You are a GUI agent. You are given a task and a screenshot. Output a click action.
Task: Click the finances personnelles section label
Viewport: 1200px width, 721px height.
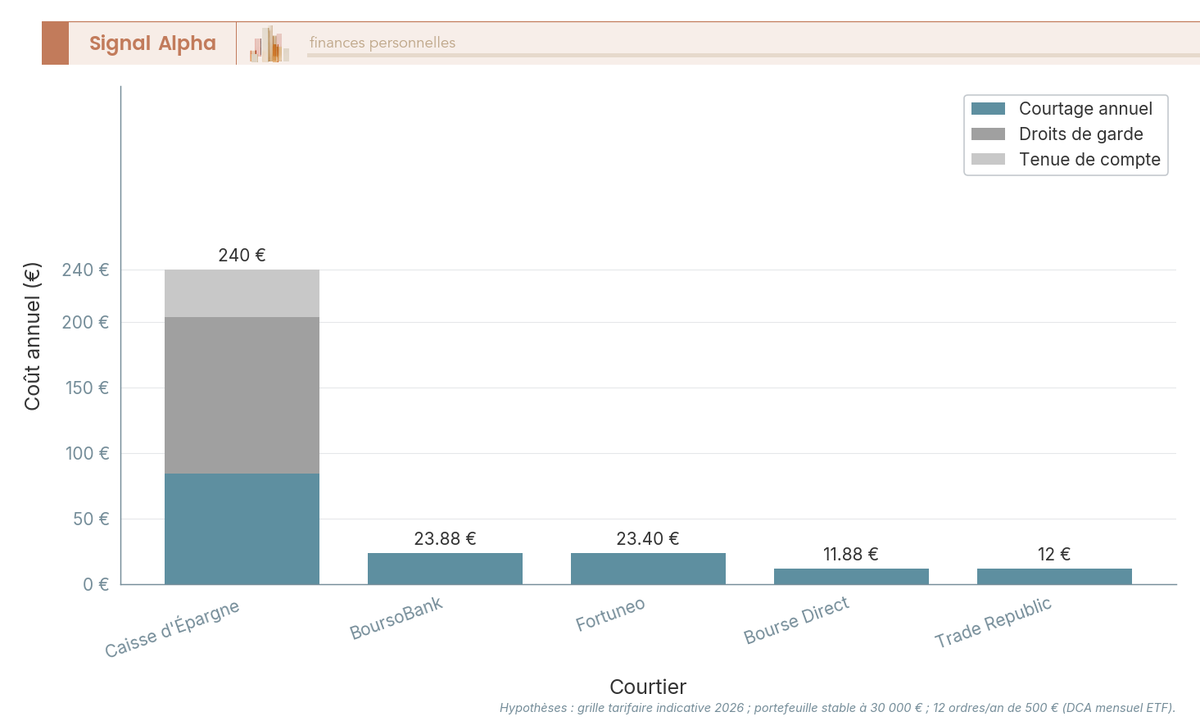pos(382,43)
